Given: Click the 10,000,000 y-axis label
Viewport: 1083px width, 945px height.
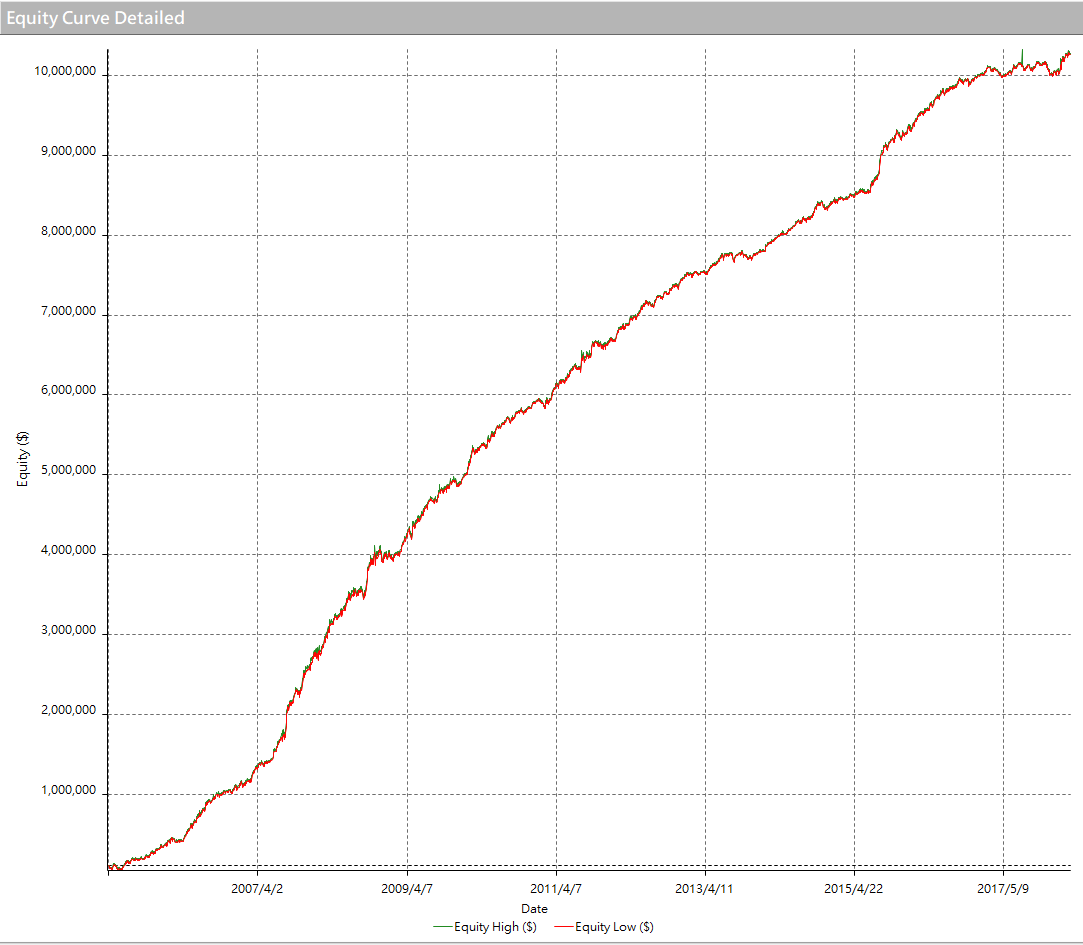Looking at the screenshot, I should pyautogui.click(x=65, y=71).
